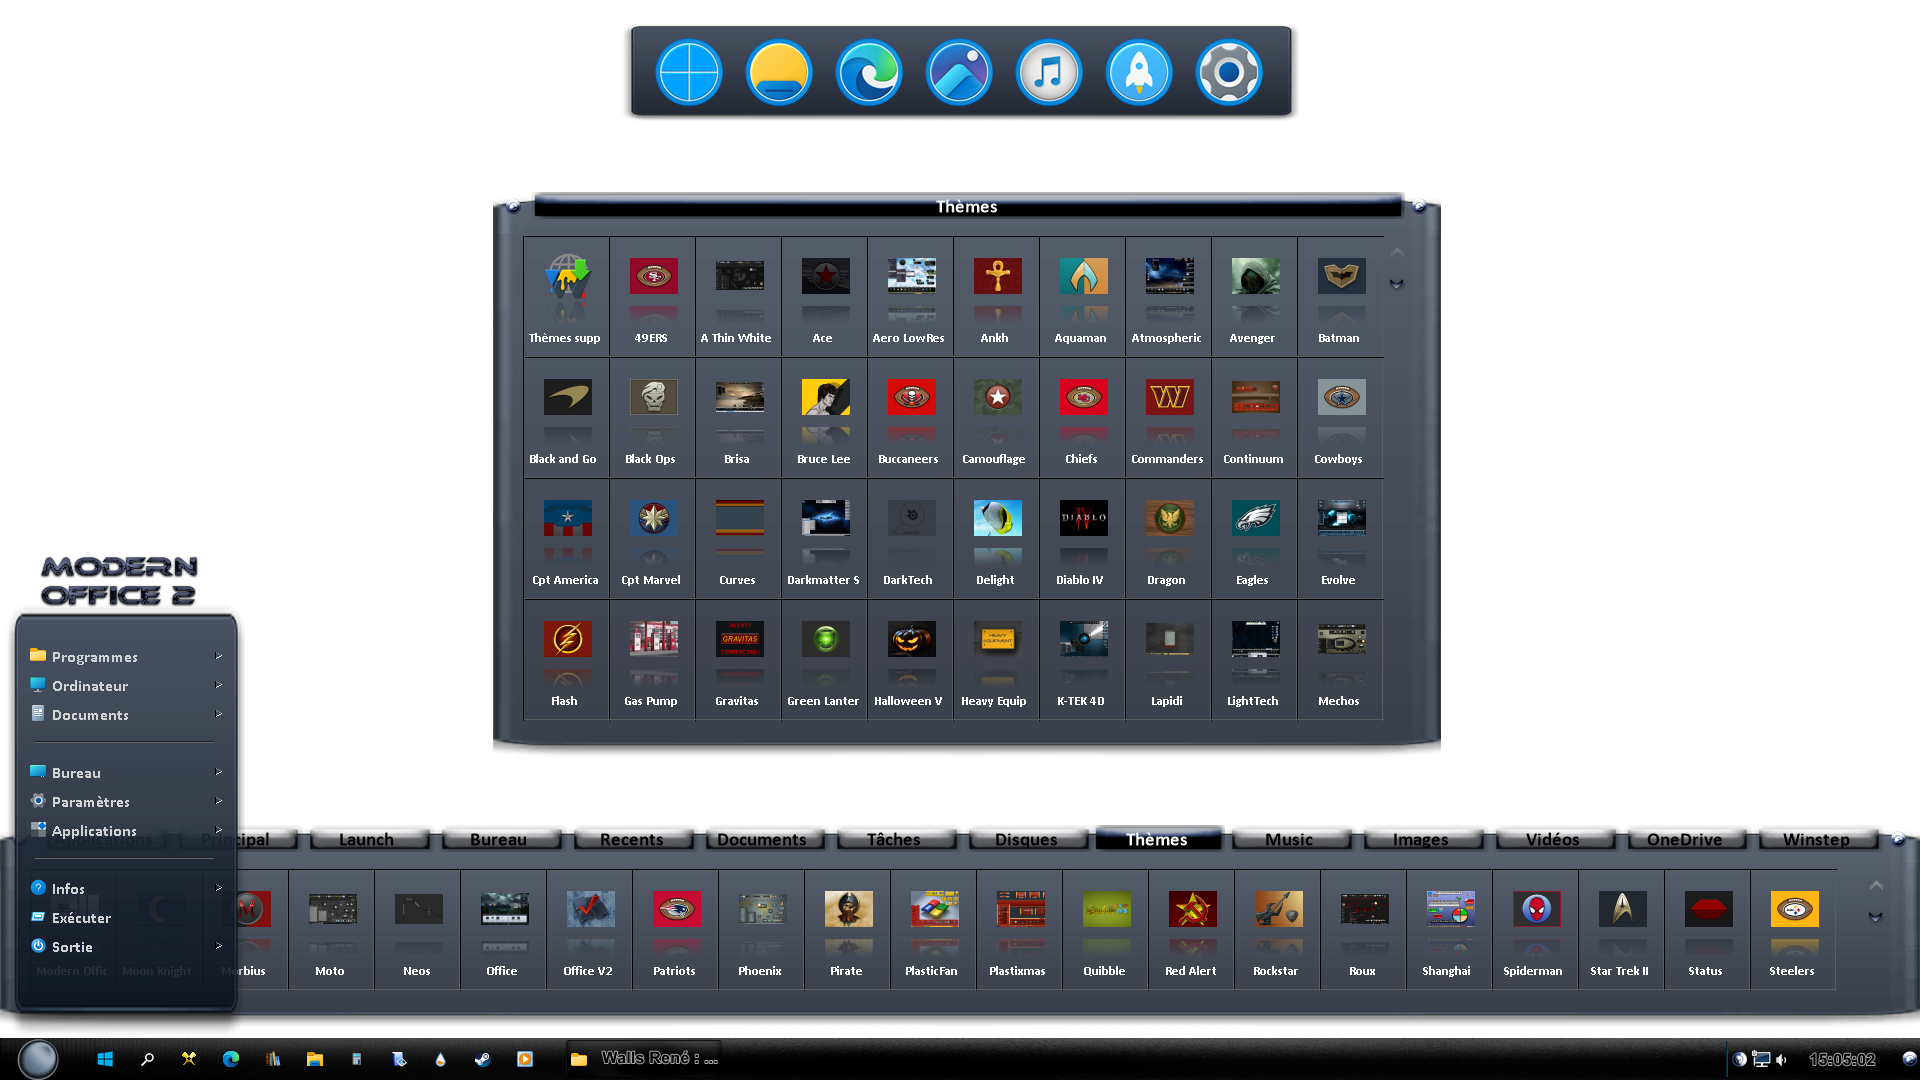
Task: Open Steam from the taskbar
Action: (482, 1059)
